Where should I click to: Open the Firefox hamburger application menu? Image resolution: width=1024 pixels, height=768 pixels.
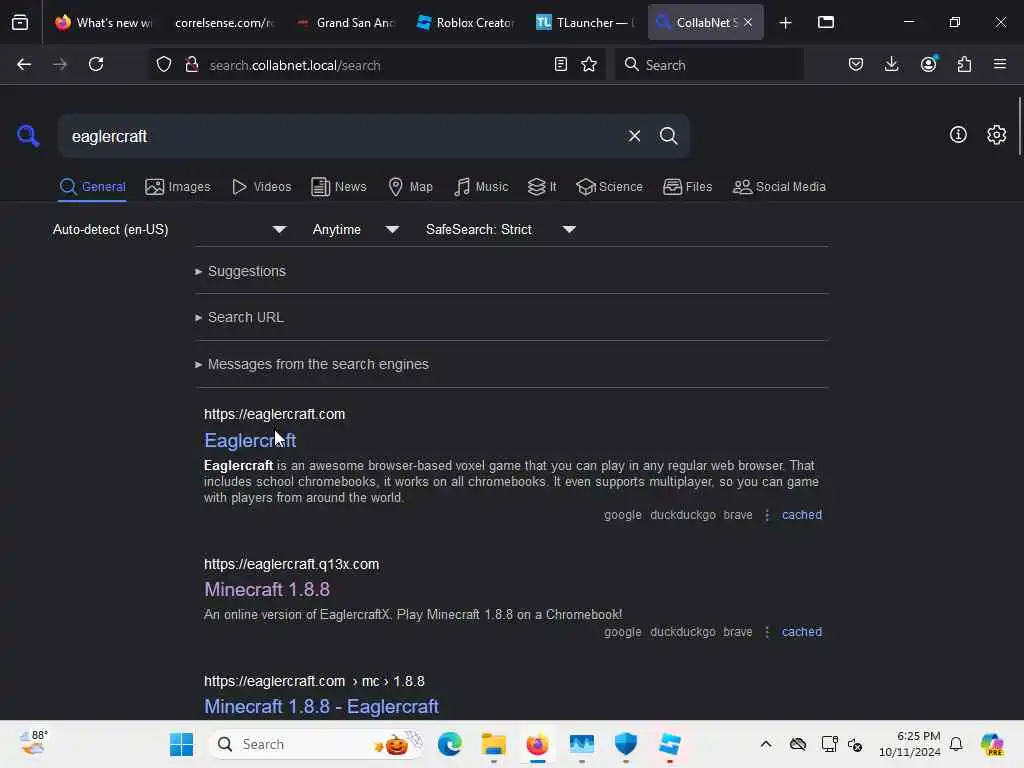(x=1000, y=65)
